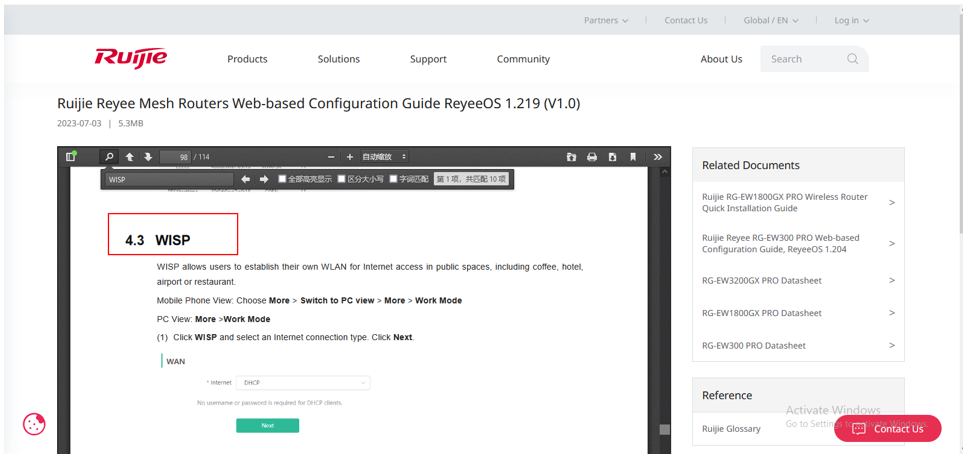Viewport: 963px width, 459px height.
Task: Open the Contact Us top link
Action: (686, 20)
